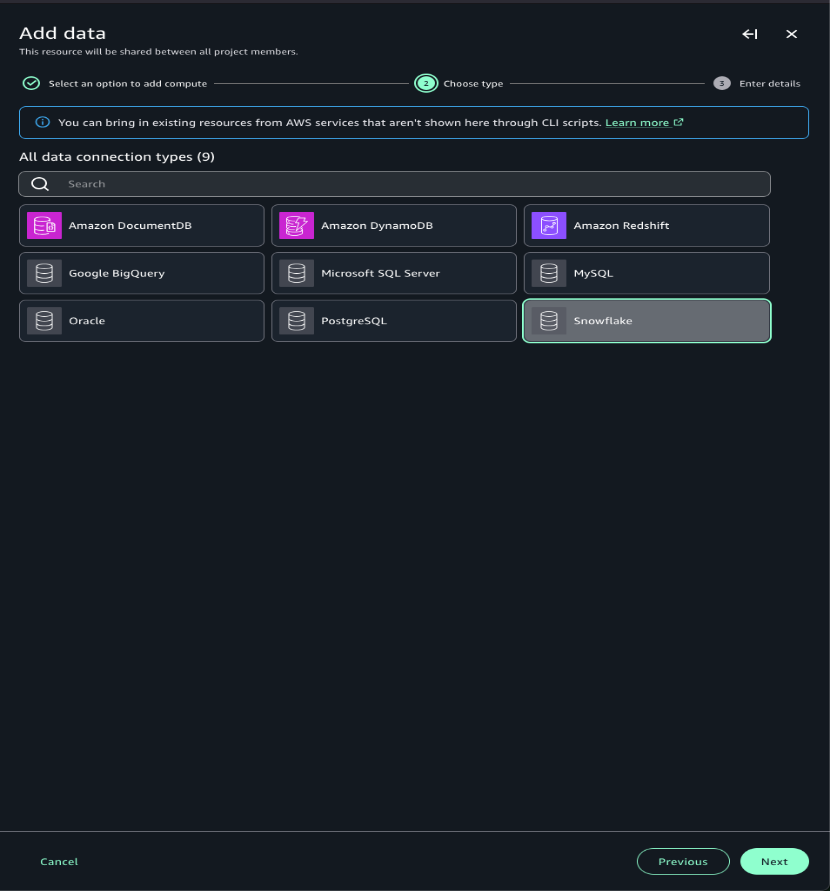
Task: Click the 'Add data' title
Action: [62, 34]
